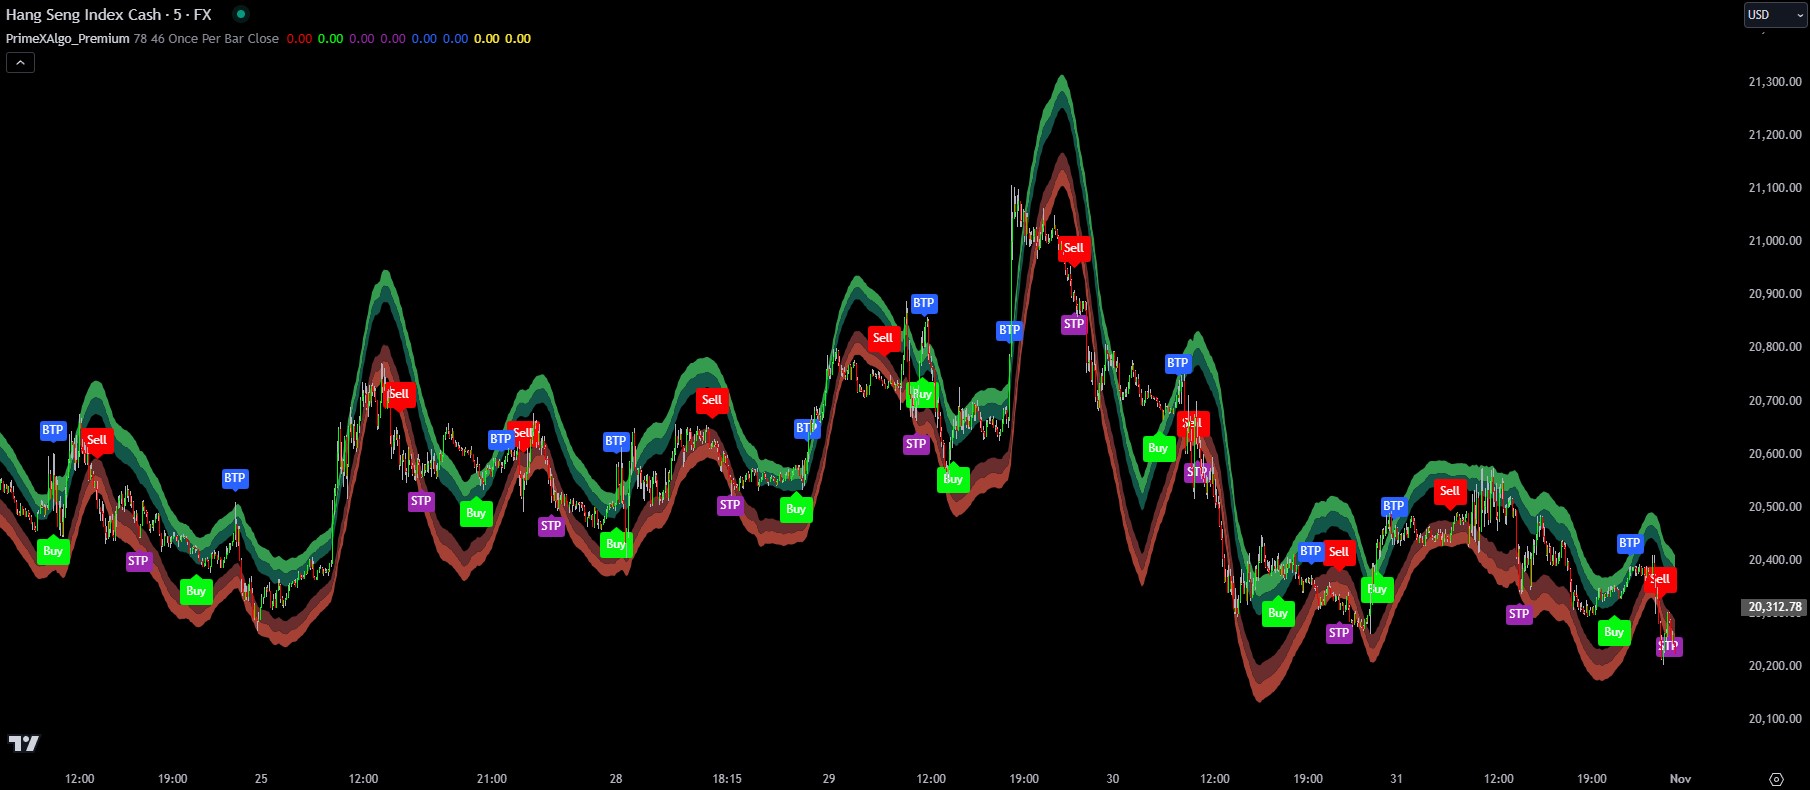Click the 21,100.00 price axis label
Screen dimensions: 1810x790
point(1775,188)
